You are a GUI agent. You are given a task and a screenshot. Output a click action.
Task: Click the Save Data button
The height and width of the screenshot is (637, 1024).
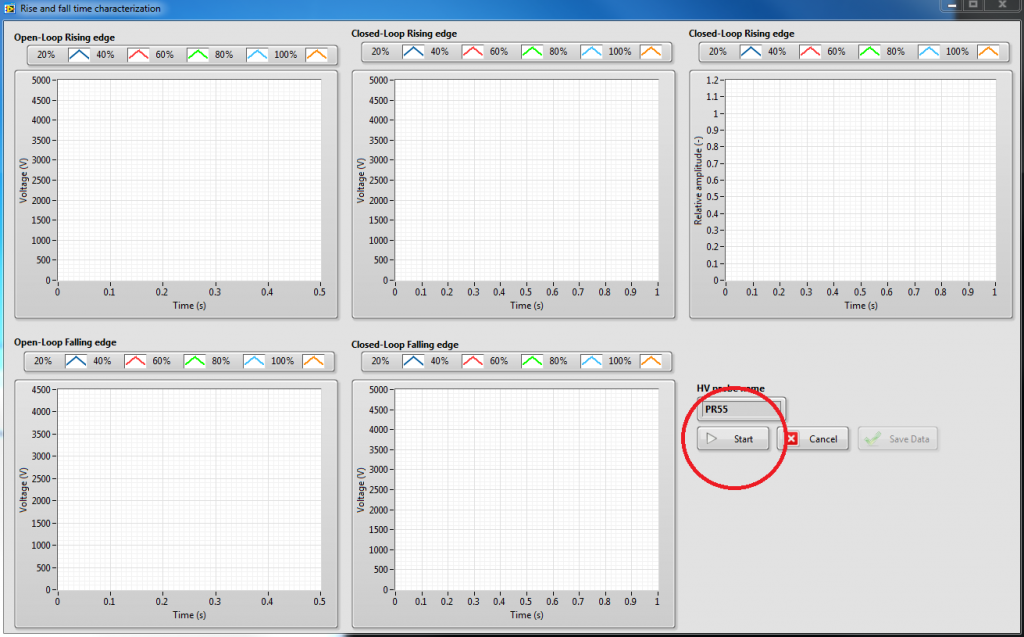click(x=898, y=439)
